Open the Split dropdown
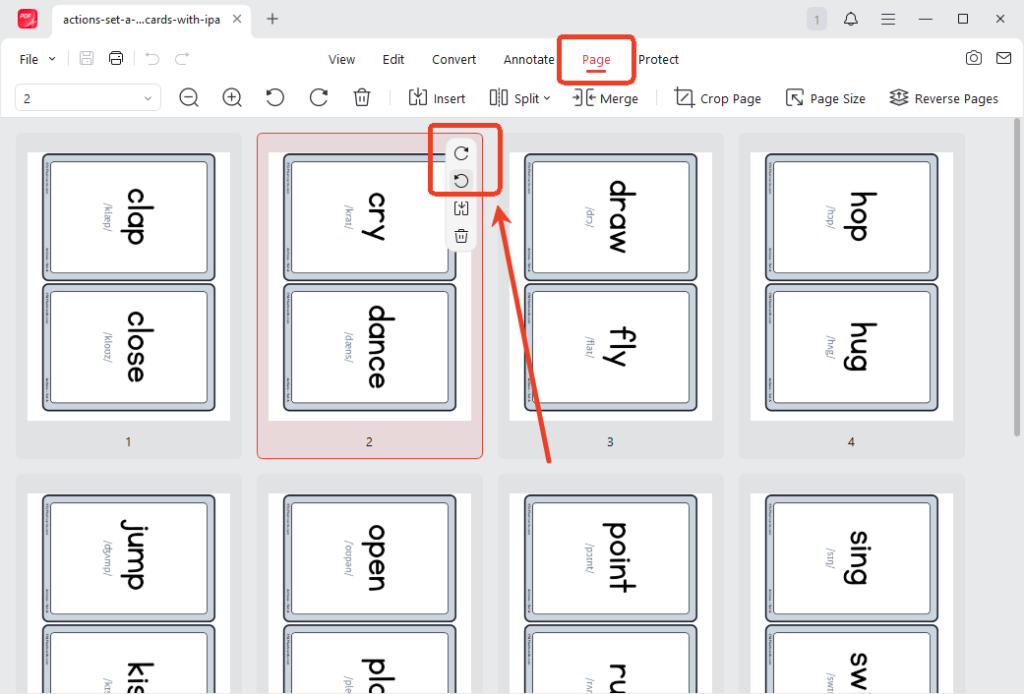 pyautogui.click(x=520, y=98)
